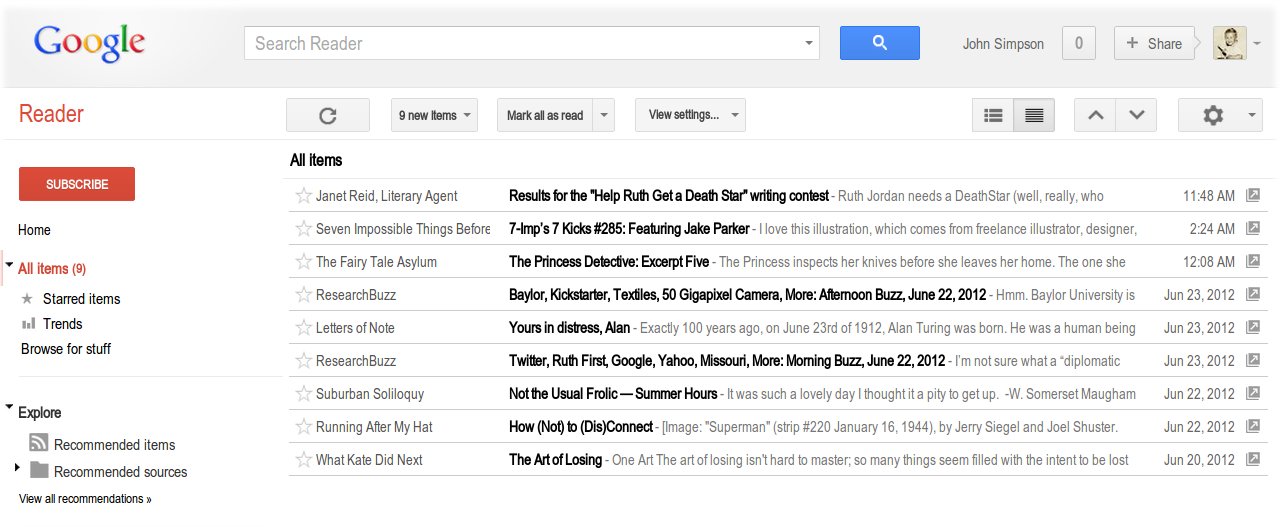
Task: Open the View settings dropdown
Action: [x=690, y=115]
